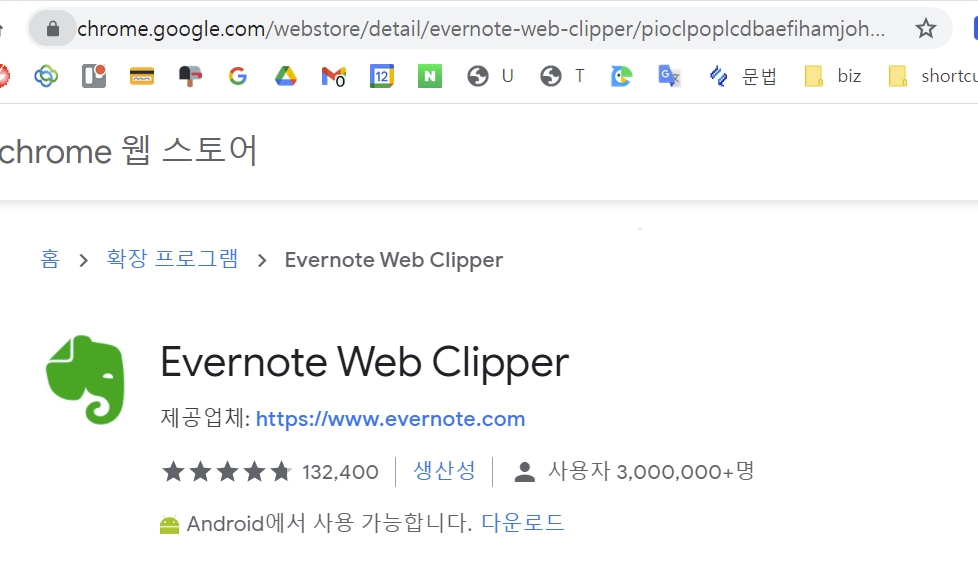Open the Gmail bookmark
The image size is (978, 564).
tap(334, 77)
